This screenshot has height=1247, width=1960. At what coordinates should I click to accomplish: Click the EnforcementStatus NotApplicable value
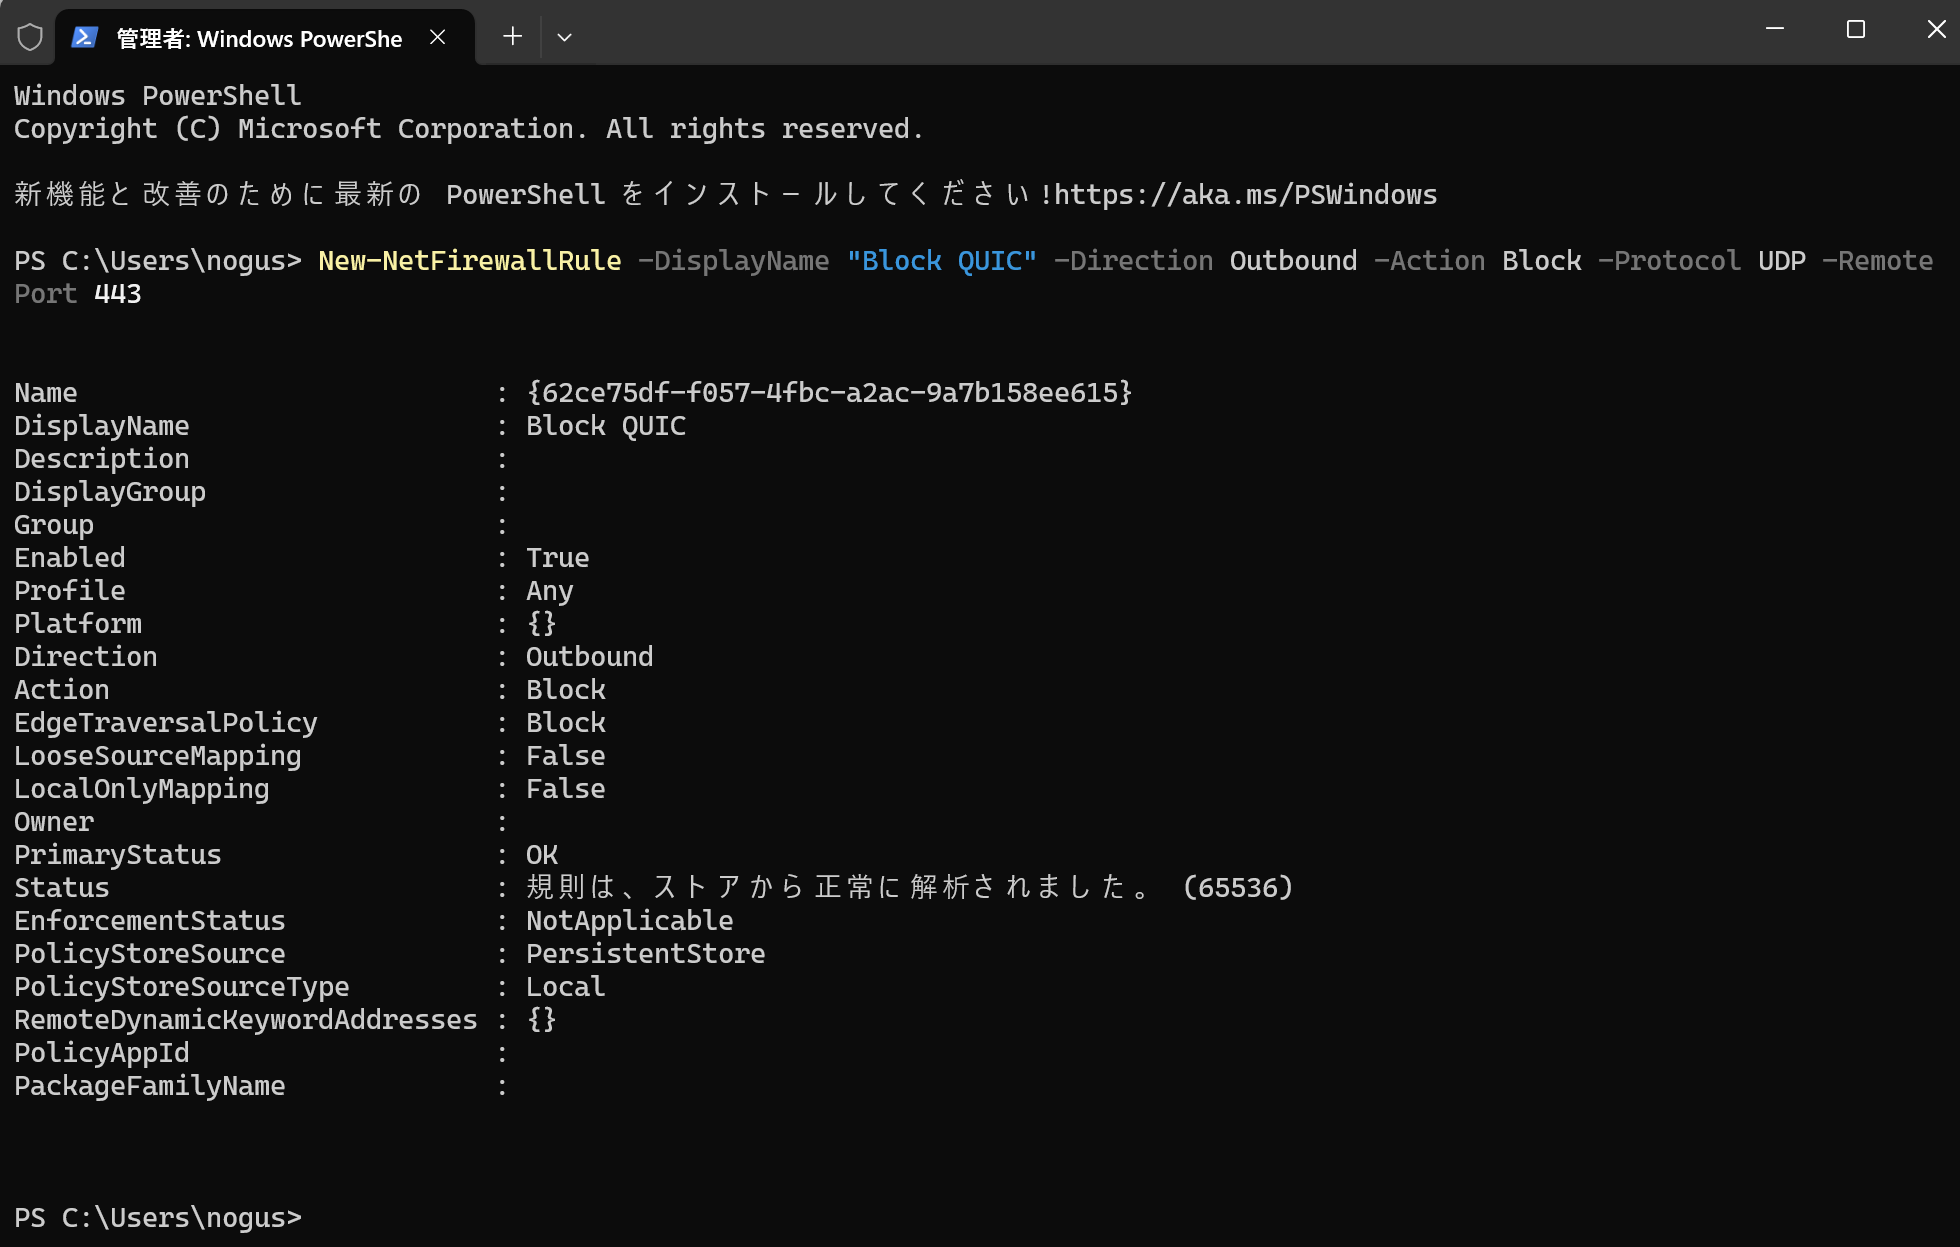(629, 921)
